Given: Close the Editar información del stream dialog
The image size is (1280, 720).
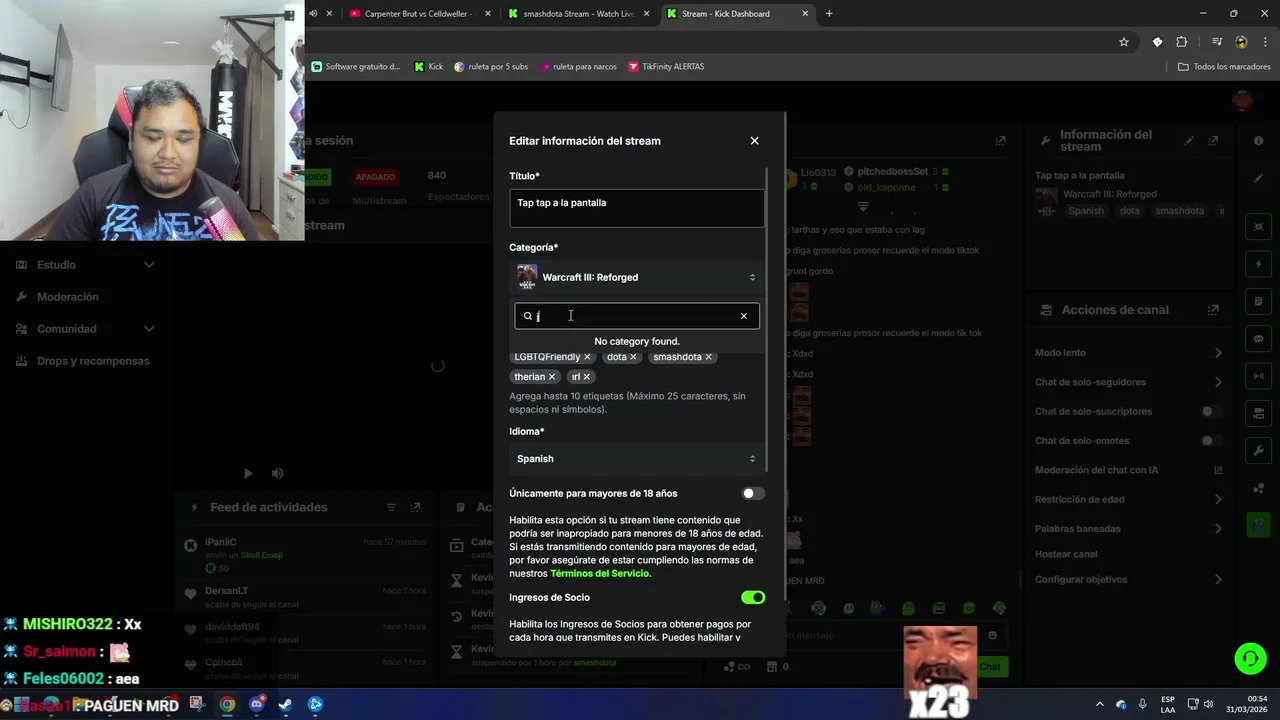Looking at the screenshot, I should (x=754, y=141).
